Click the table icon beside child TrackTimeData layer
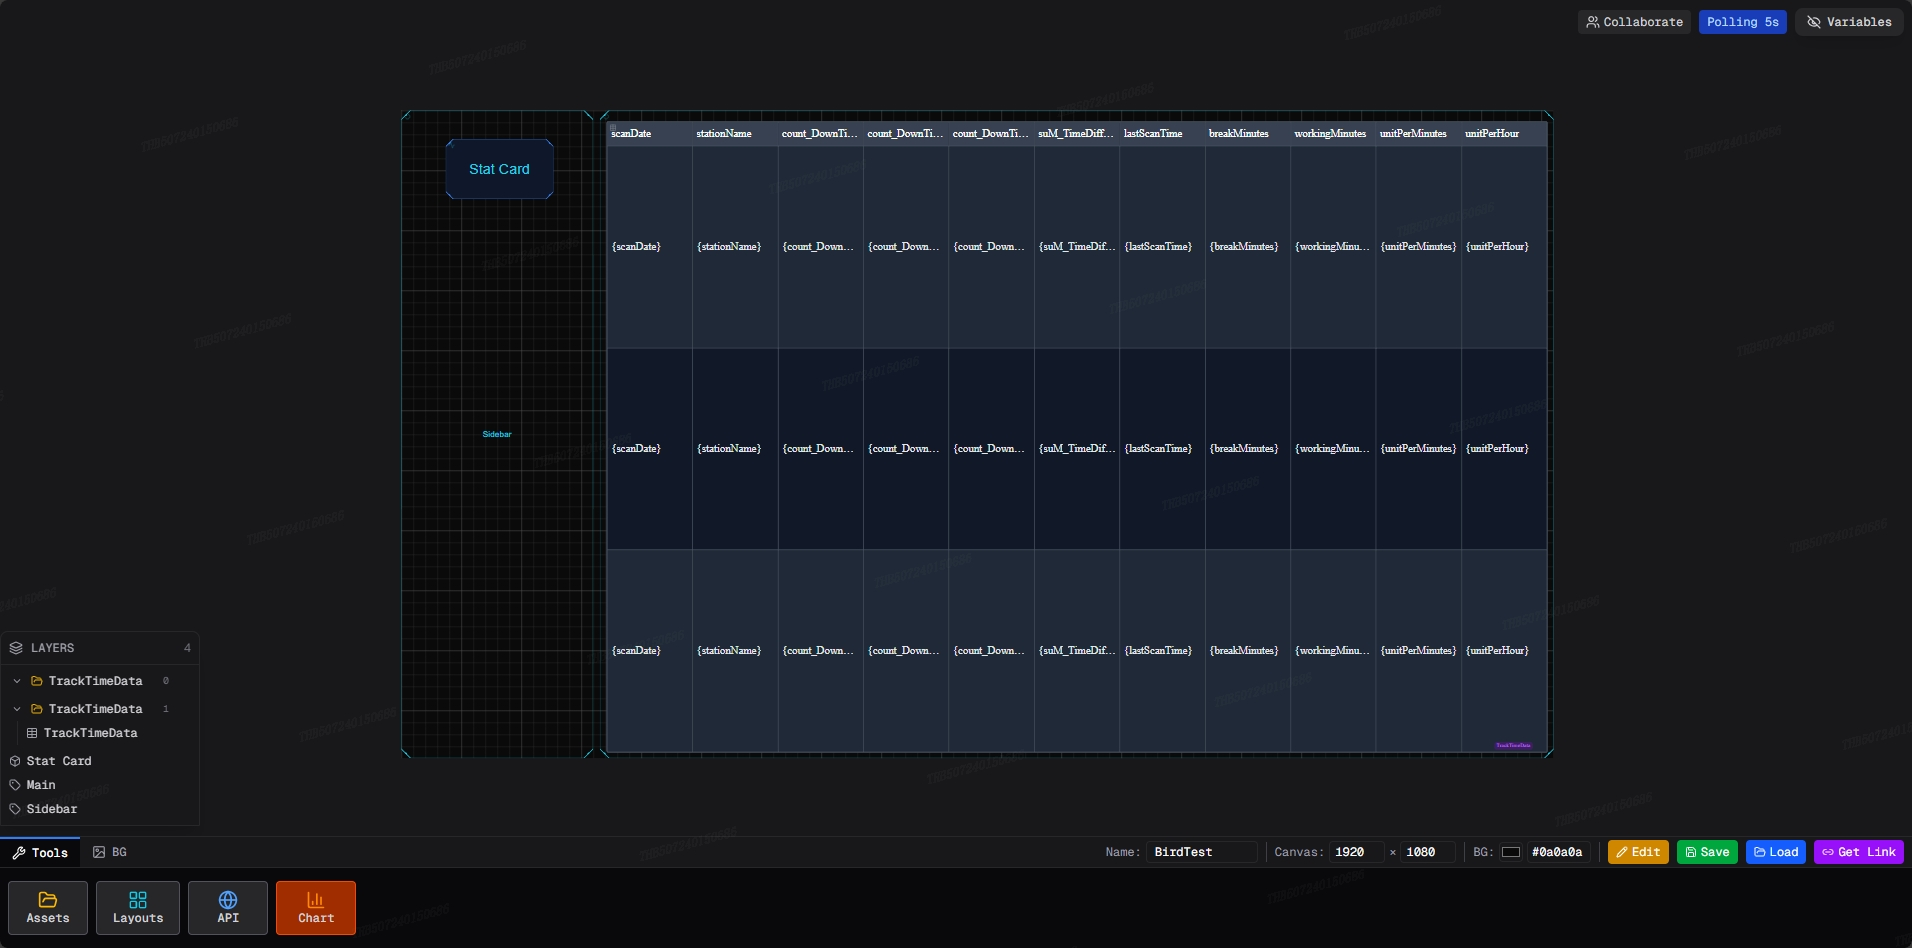 pos(32,733)
